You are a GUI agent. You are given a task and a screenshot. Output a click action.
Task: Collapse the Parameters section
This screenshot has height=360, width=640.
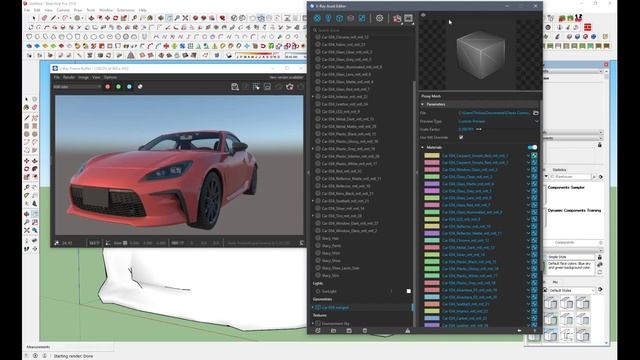coord(422,104)
